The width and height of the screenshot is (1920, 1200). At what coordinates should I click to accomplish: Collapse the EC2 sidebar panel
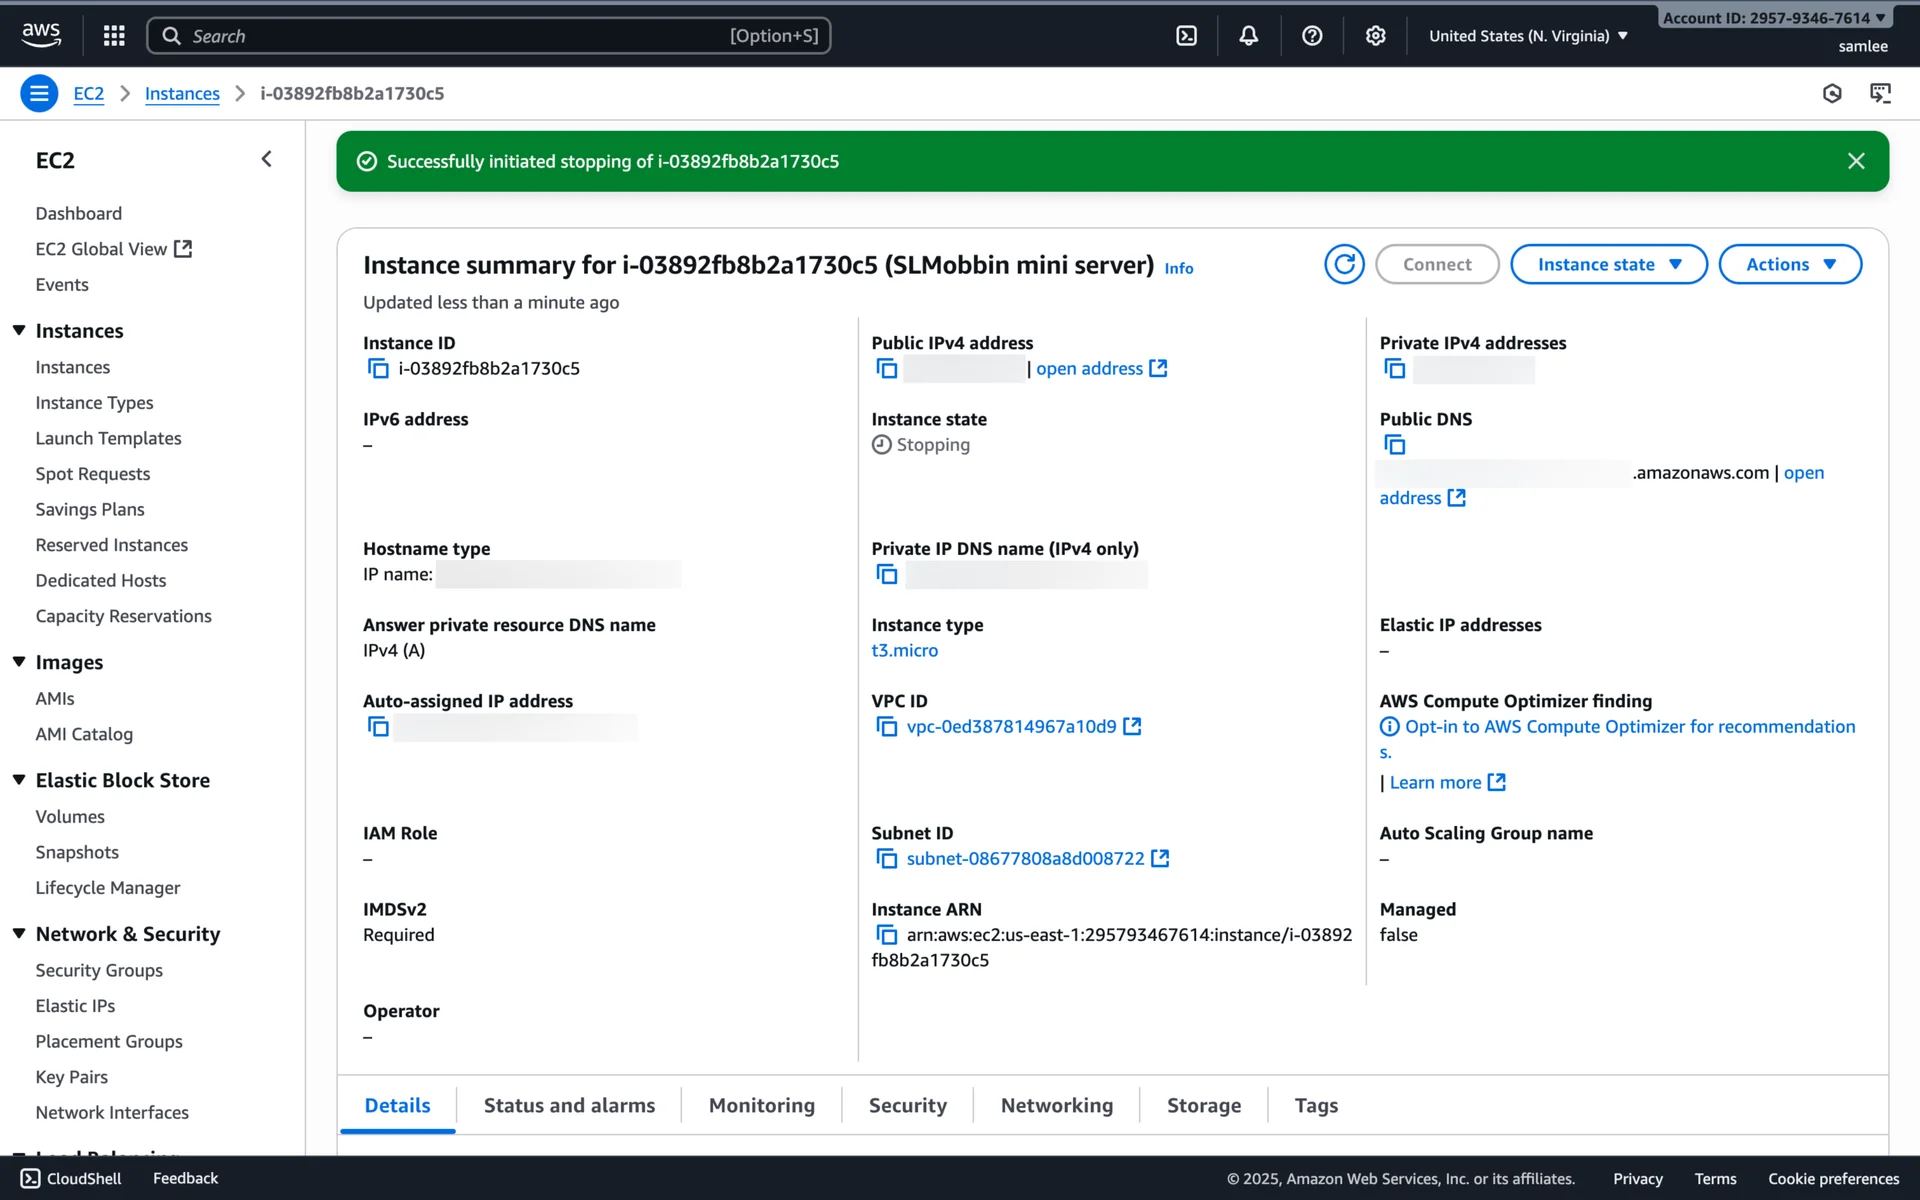pos(266,160)
